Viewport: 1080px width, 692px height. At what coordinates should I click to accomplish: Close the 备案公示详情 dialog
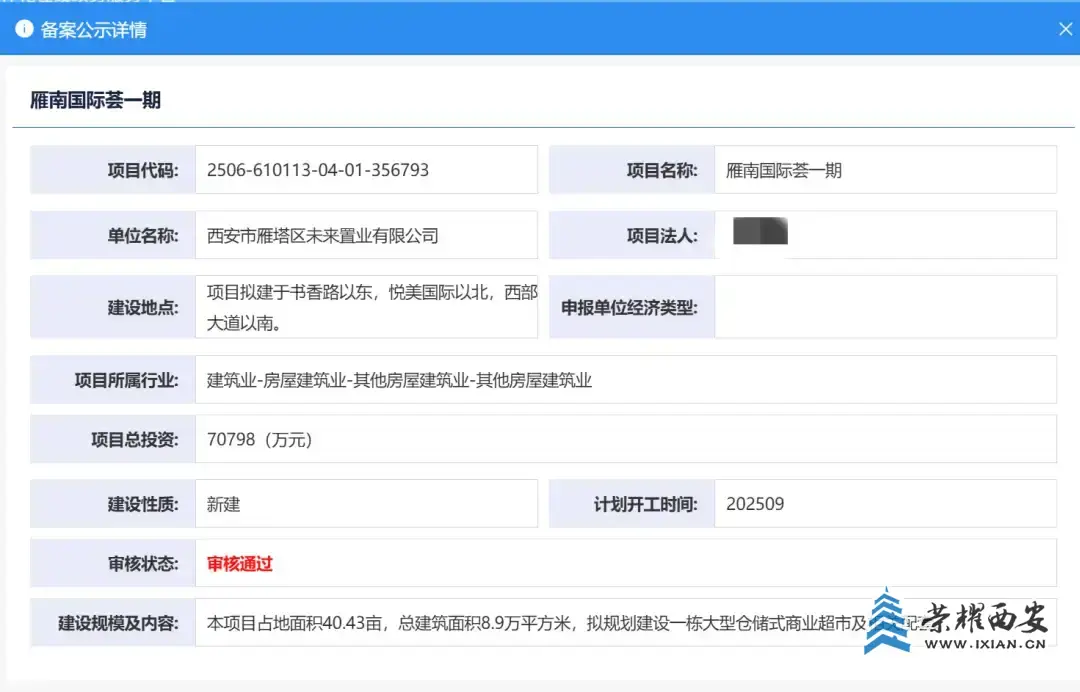1065,30
